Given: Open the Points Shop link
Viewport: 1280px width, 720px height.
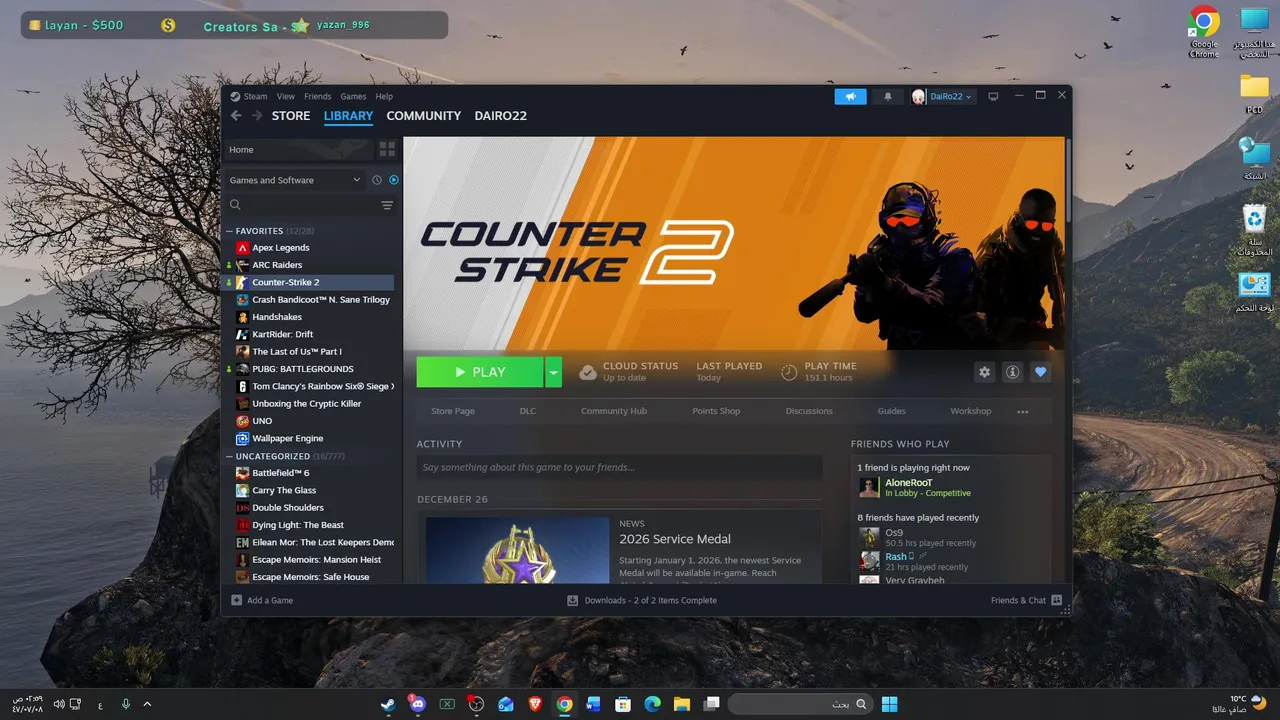Looking at the screenshot, I should click(716, 411).
